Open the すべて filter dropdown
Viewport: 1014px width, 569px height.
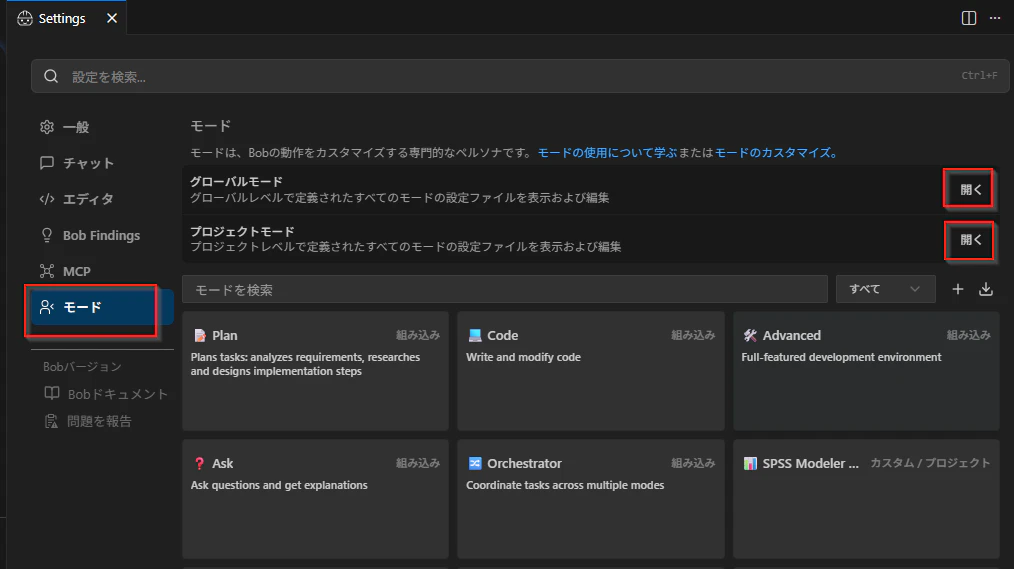tap(885, 289)
